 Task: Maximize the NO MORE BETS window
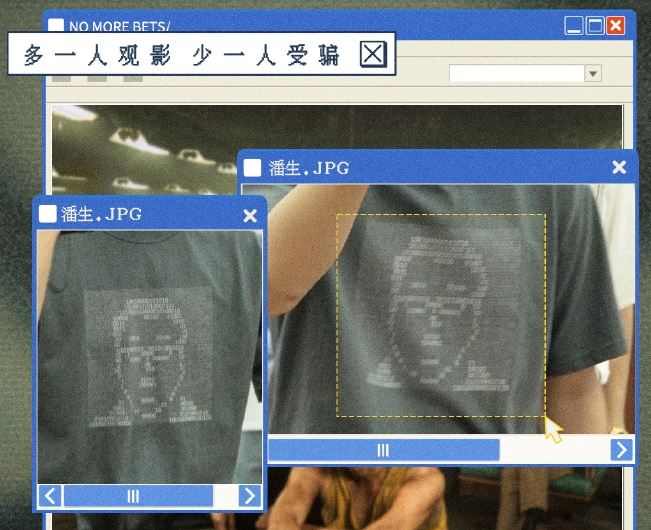[595, 26]
